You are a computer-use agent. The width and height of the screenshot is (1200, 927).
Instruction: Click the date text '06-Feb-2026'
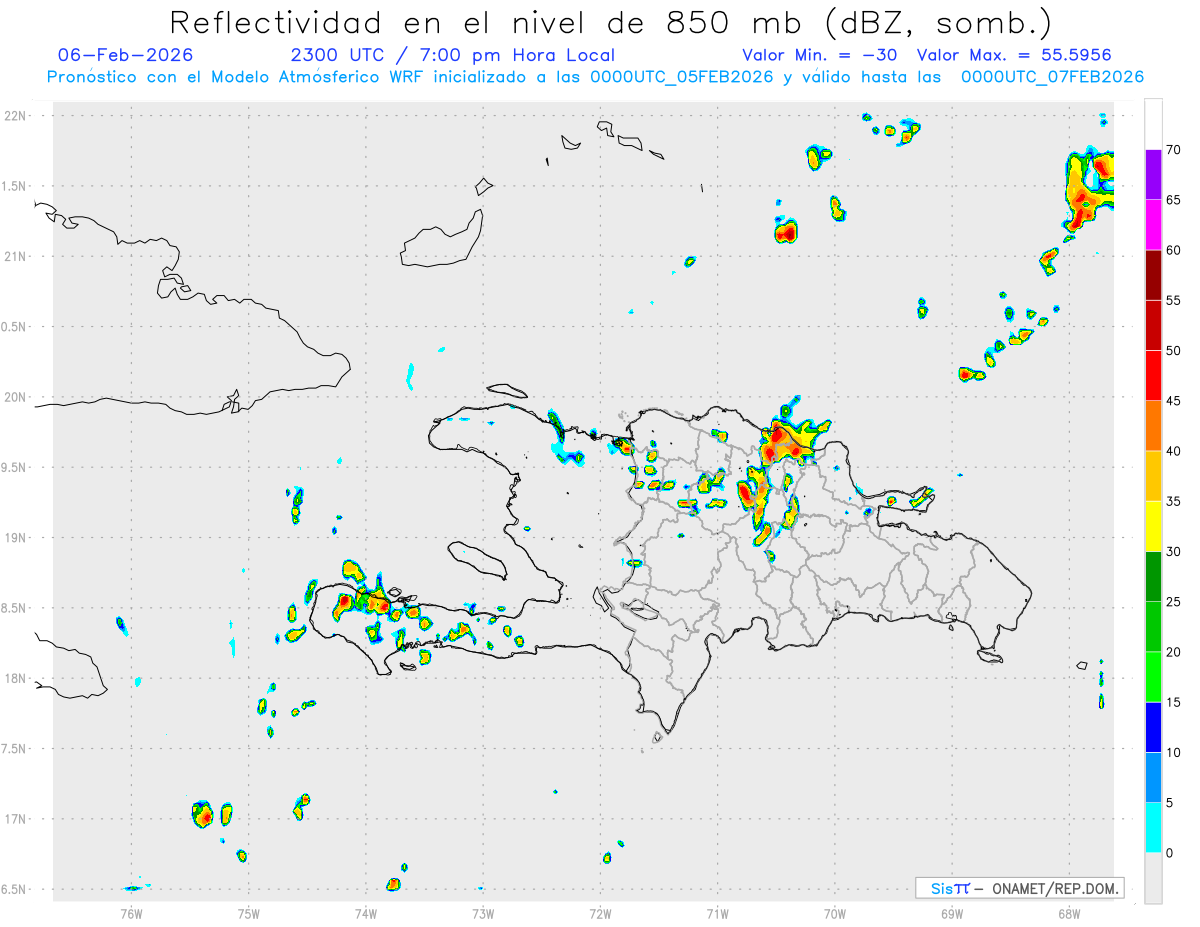(126, 55)
